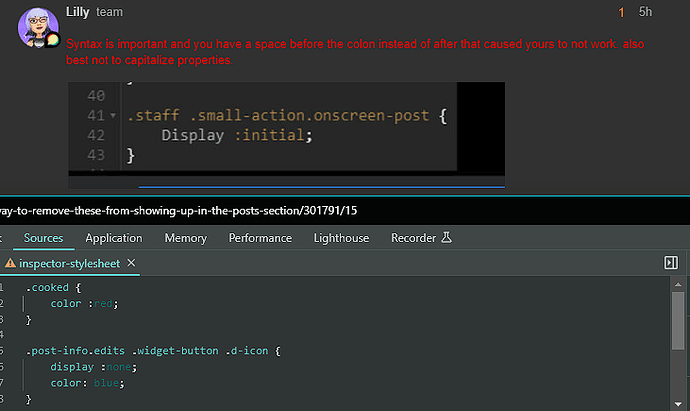
Task: Collapse code block at line 41 arrow
Action: click(x=113, y=116)
